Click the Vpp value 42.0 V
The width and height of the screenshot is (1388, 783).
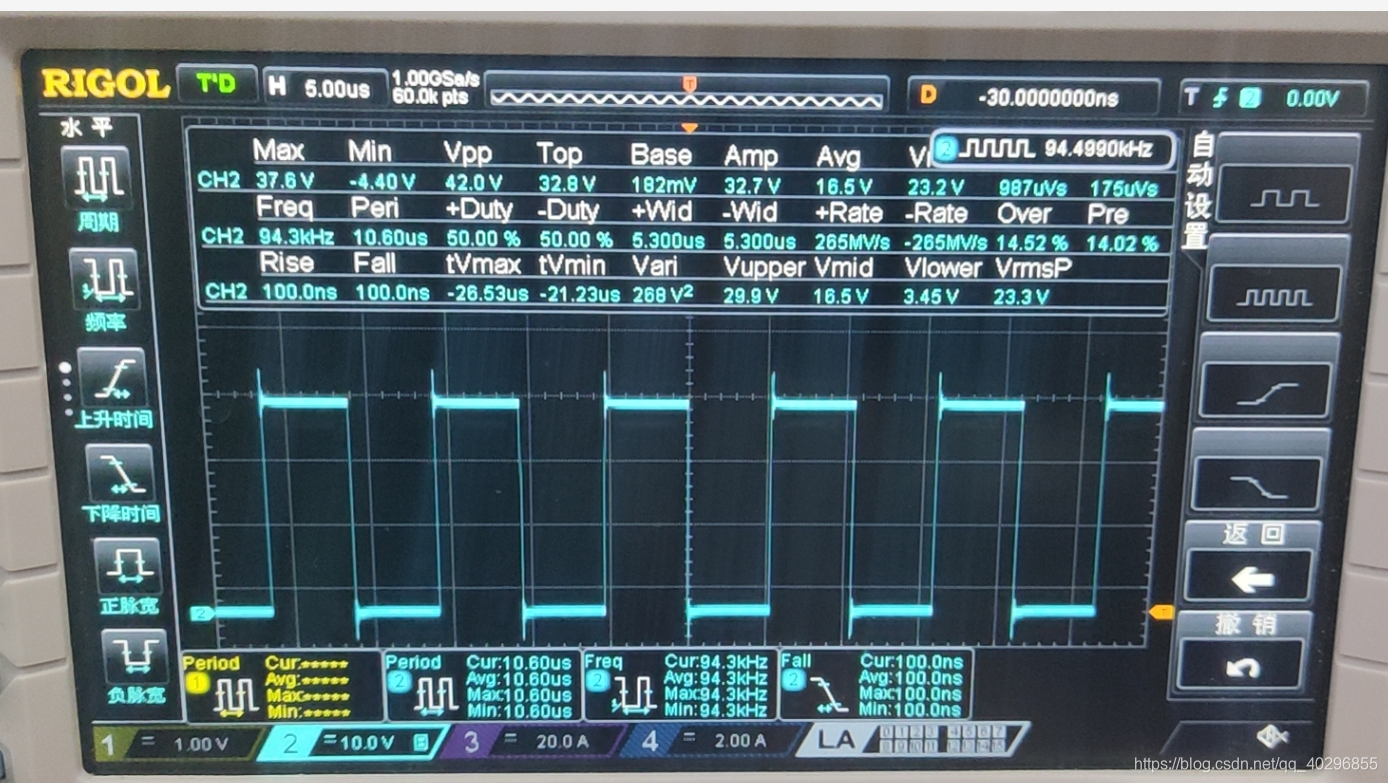click(x=474, y=184)
